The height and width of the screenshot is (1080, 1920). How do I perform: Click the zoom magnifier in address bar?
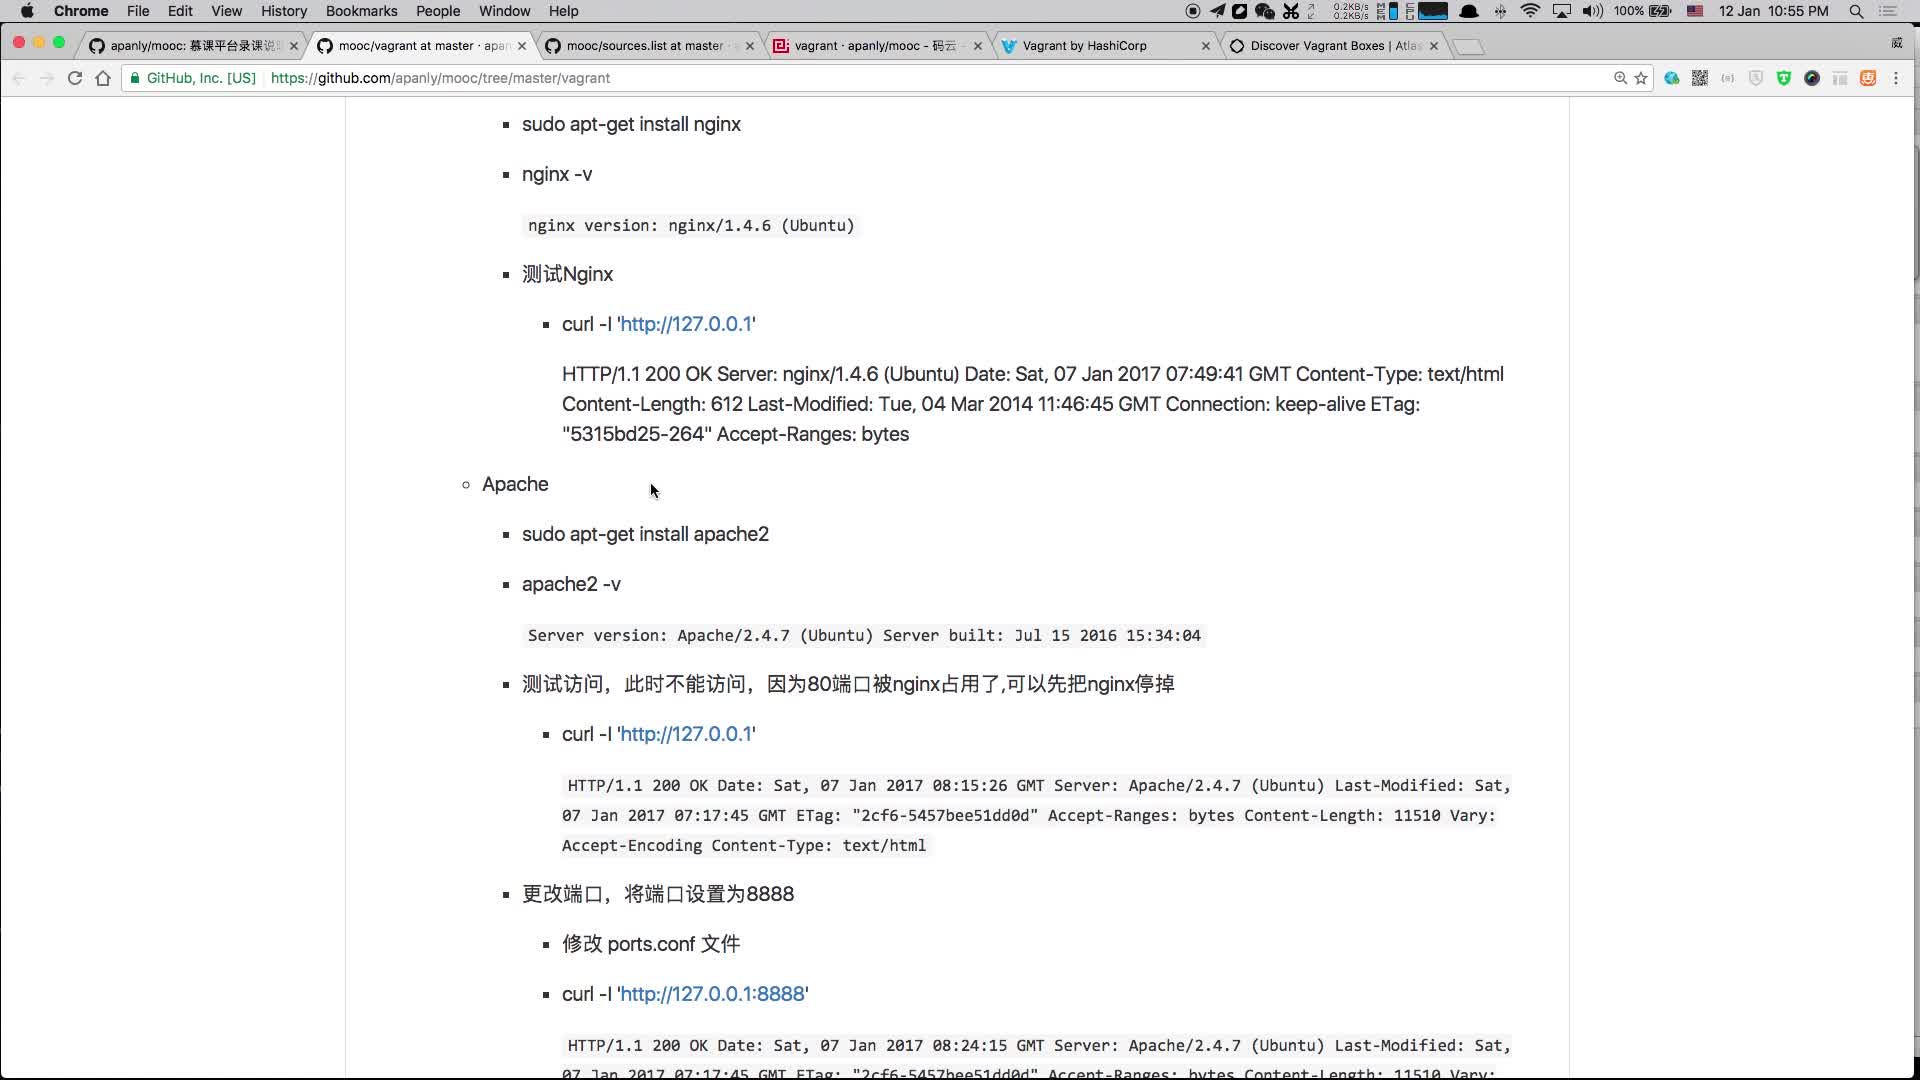[x=1620, y=78]
